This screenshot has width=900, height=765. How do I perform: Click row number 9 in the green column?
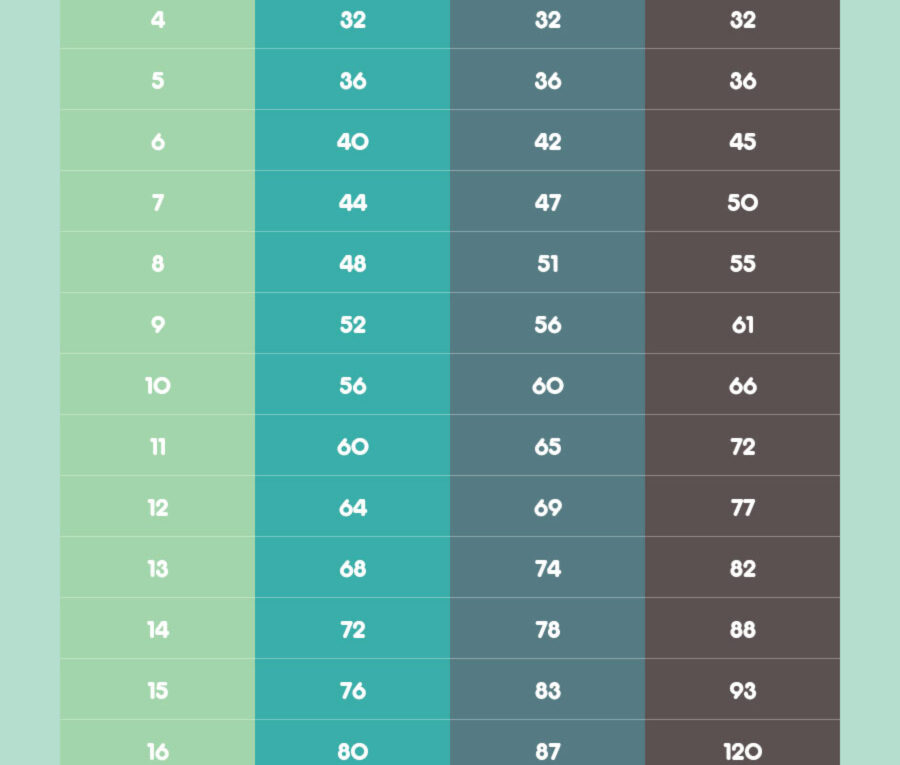coord(158,325)
